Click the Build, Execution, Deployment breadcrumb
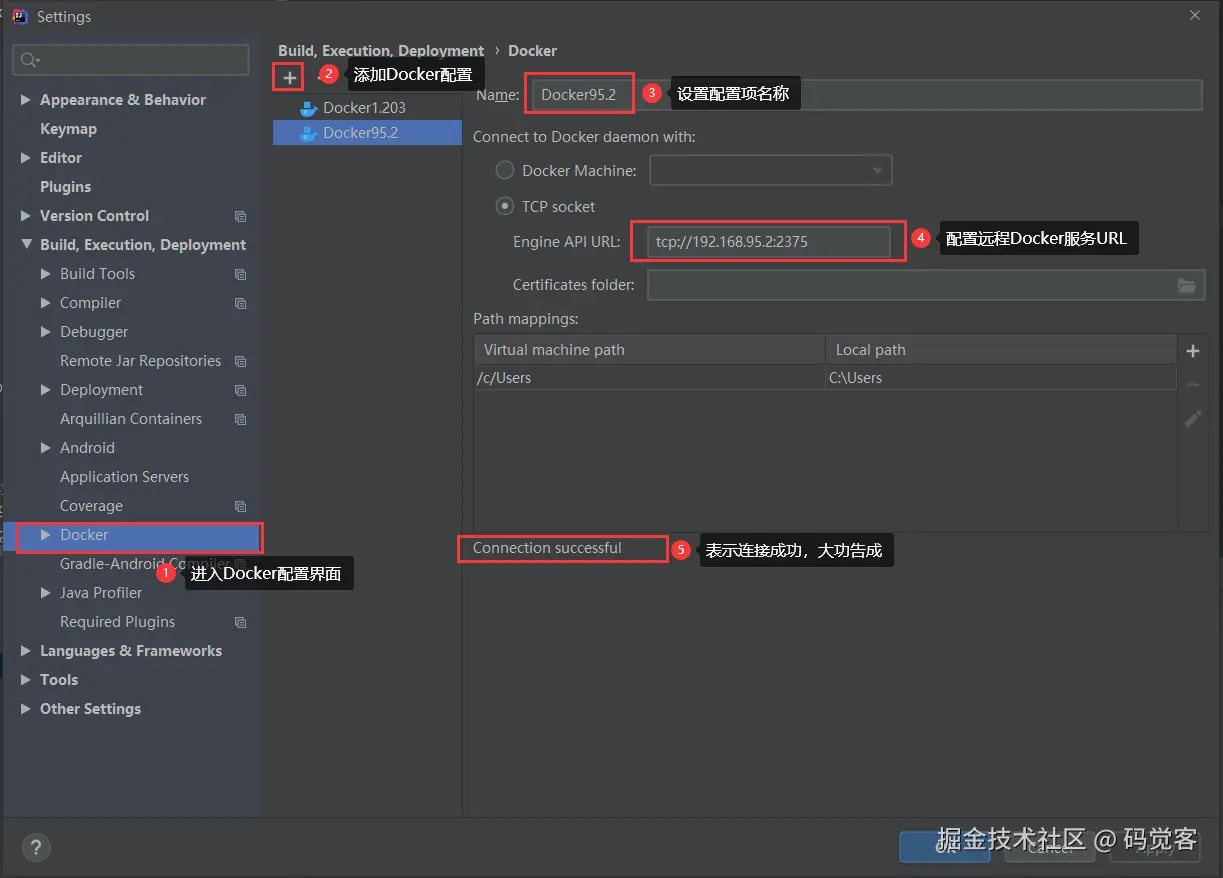The height and width of the screenshot is (878, 1223). pos(381,51)
